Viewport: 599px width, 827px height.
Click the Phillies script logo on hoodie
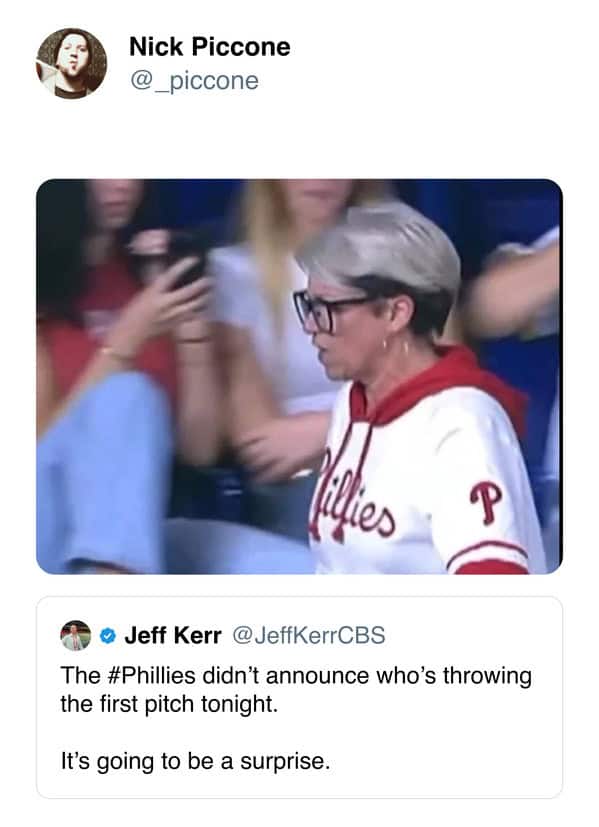353,496
